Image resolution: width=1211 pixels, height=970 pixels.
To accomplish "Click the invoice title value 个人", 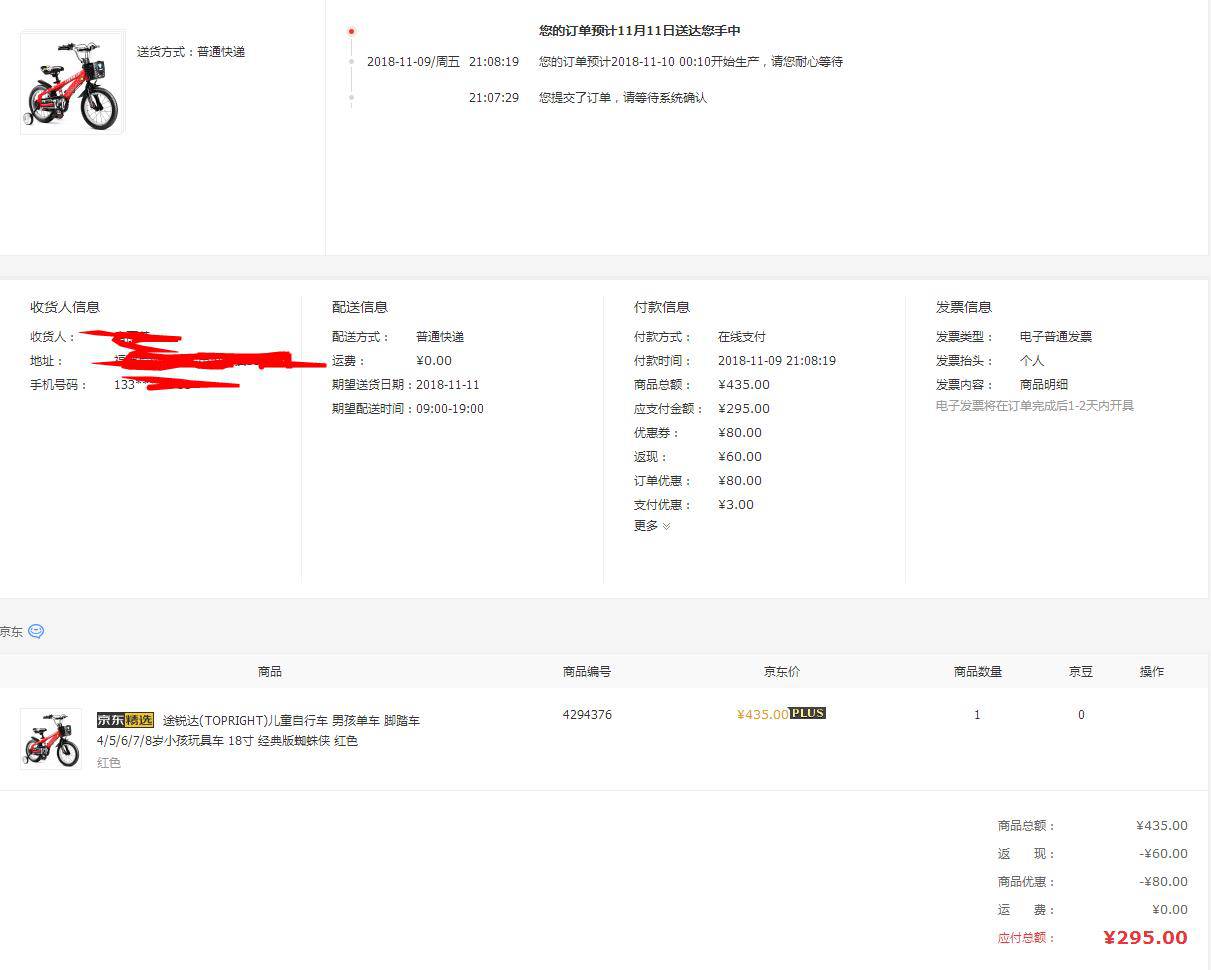I will (x=1032, y=361).
